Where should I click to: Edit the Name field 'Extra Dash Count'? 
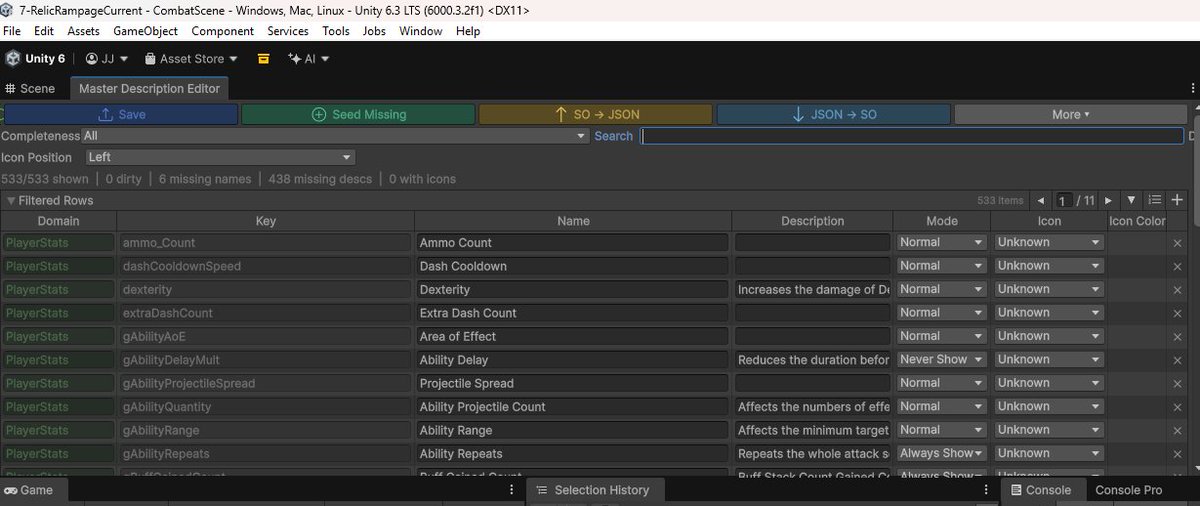(572, 312)
